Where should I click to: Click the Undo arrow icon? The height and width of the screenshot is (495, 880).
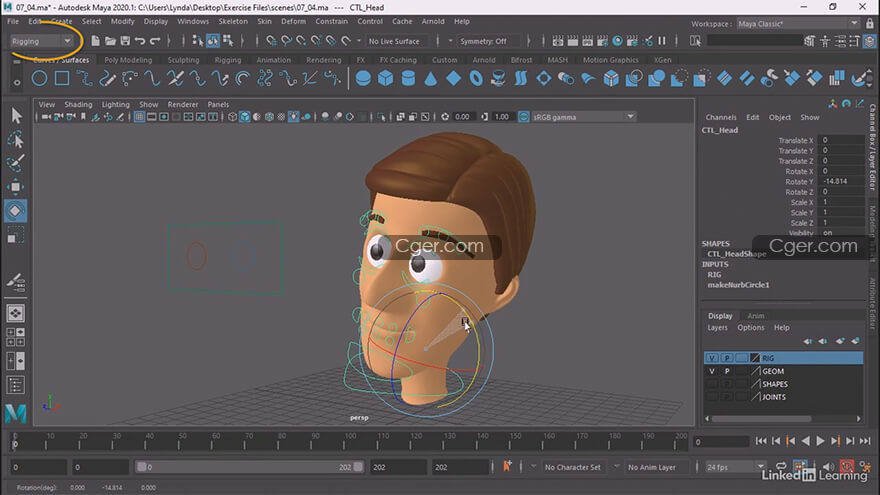pyautogui.click(x=139, y=41)
